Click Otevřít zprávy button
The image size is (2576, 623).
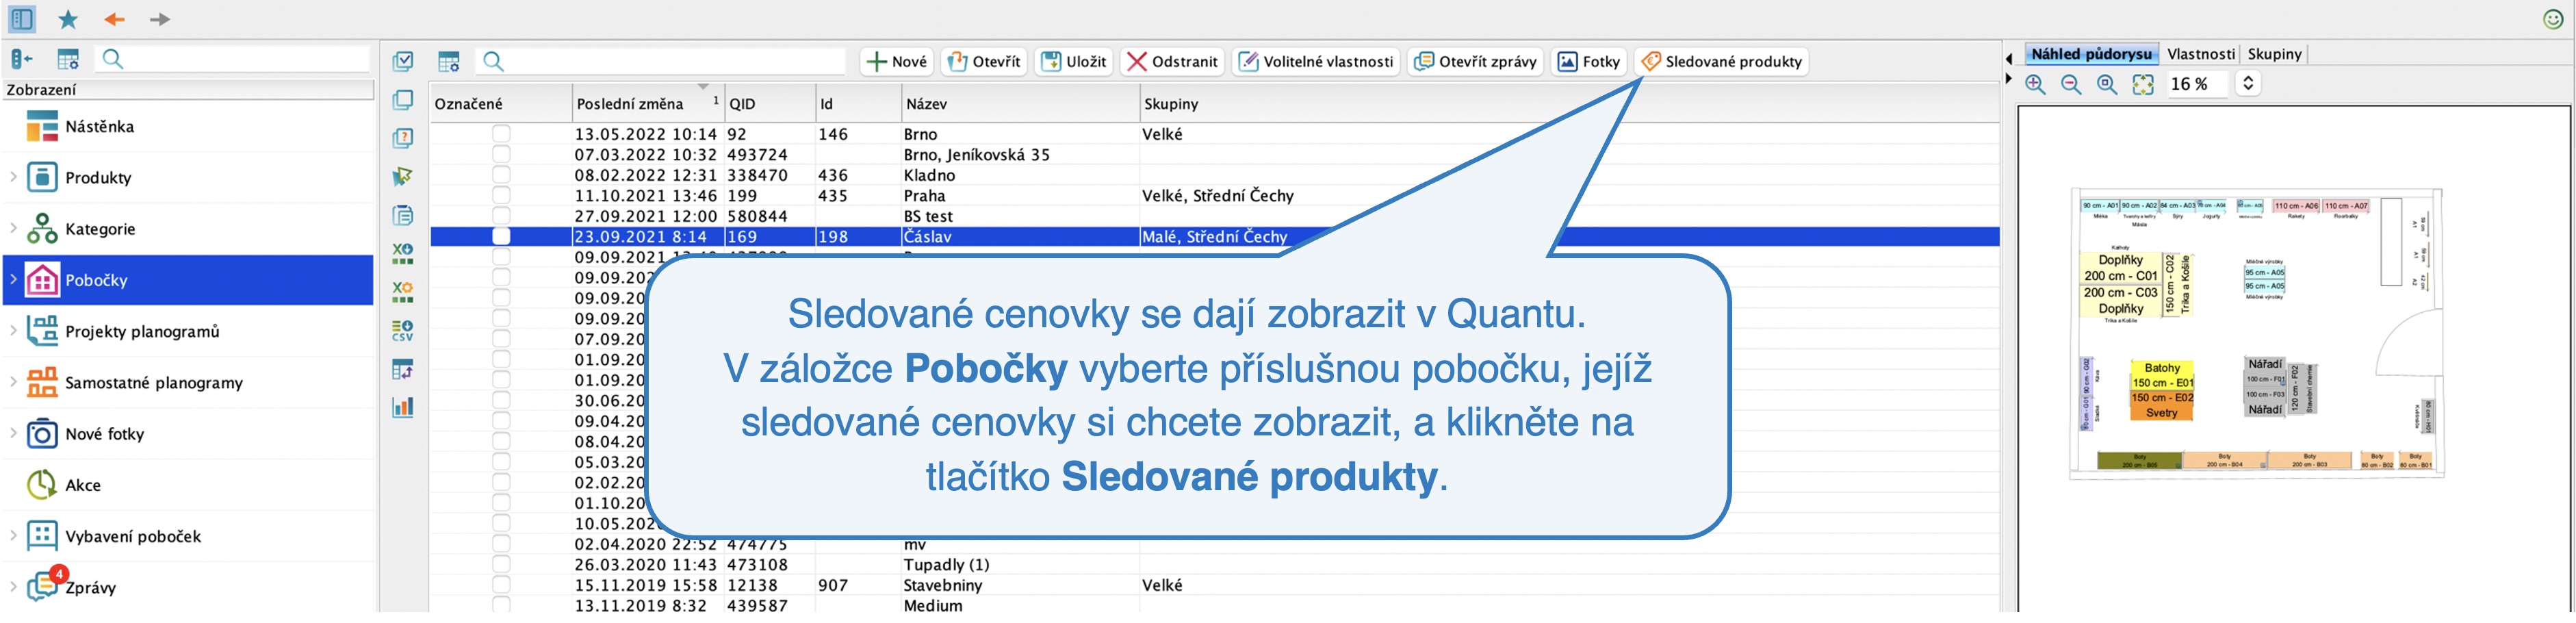pos(1475,61)
